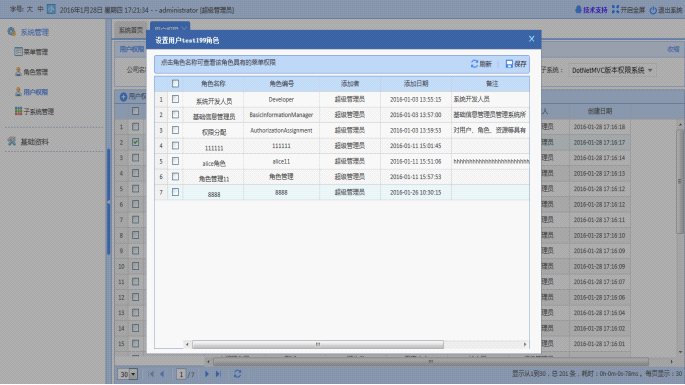The height and width of the screenshot is (385, 685).
Task: Click add user icon in background toolbar
Action: pyautogui.click(x=123, y=97)
